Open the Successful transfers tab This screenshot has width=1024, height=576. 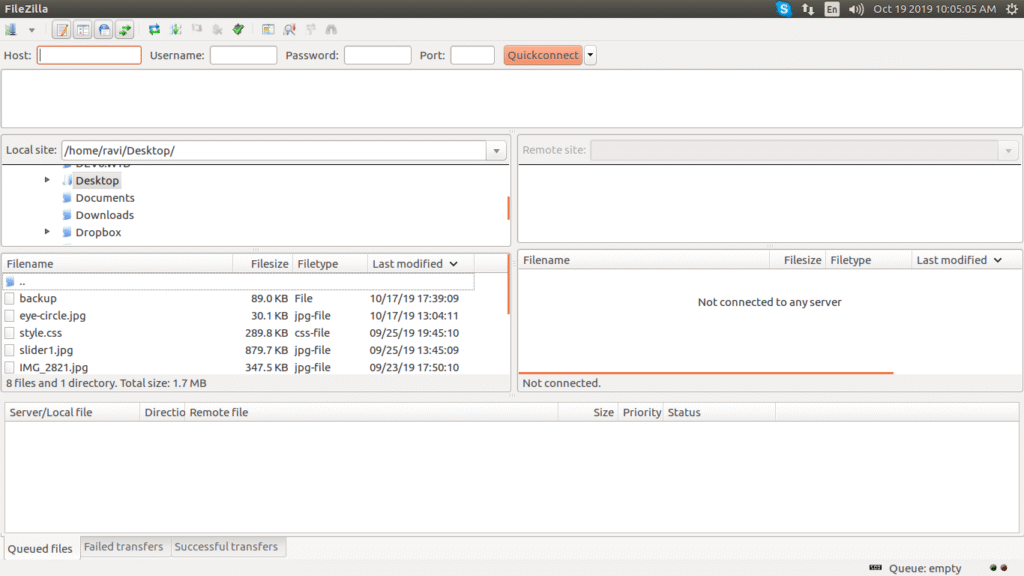tap(226, 547)
